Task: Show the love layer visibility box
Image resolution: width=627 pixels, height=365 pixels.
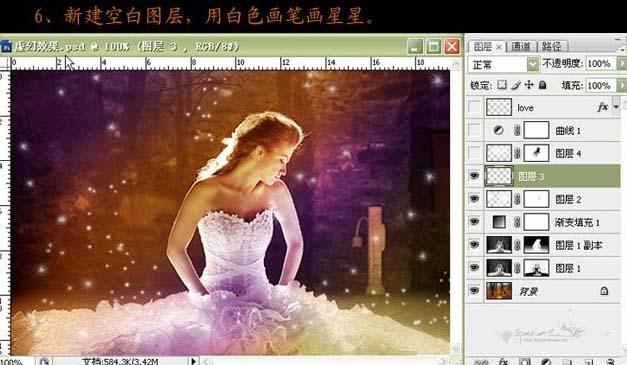Action: pos(475,107)
